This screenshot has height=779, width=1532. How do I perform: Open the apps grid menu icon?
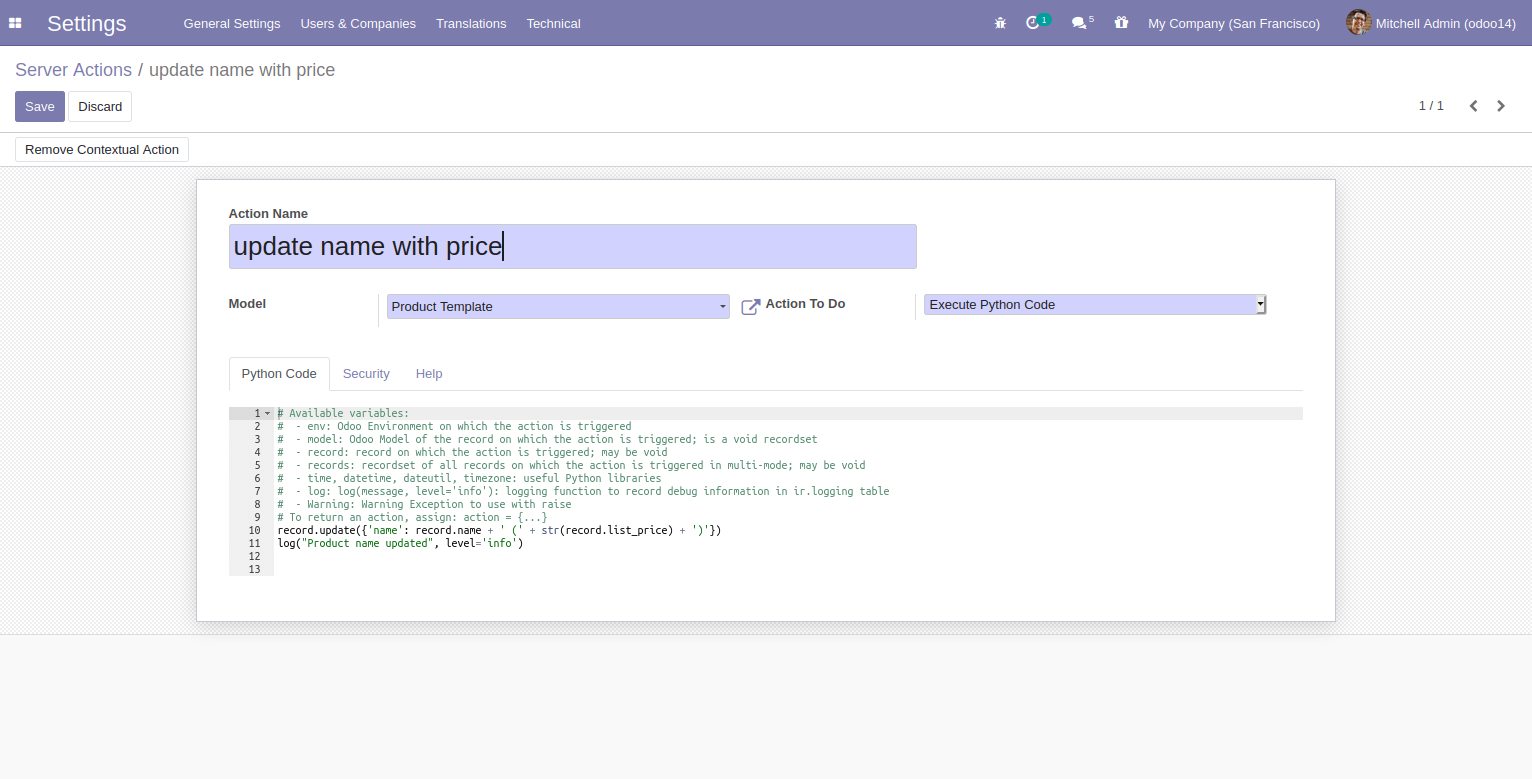pos(15,23)
